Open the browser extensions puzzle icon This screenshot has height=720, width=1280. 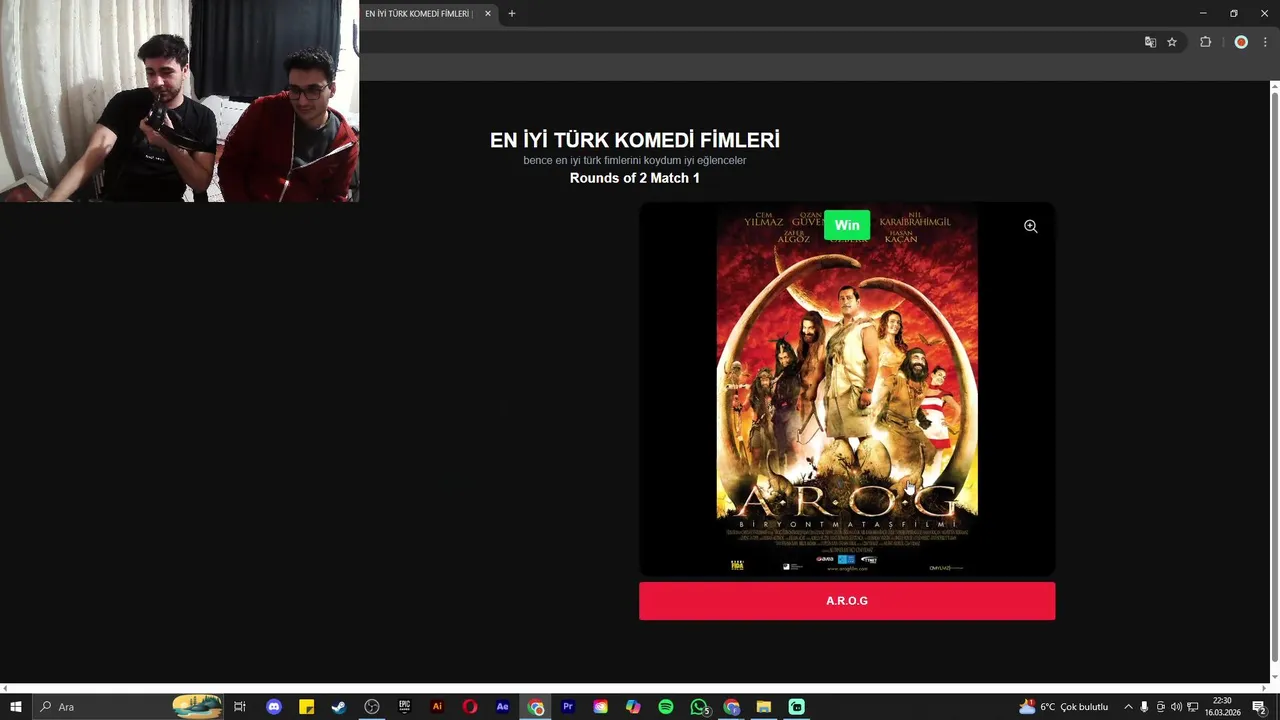[x=1205, y=42]
